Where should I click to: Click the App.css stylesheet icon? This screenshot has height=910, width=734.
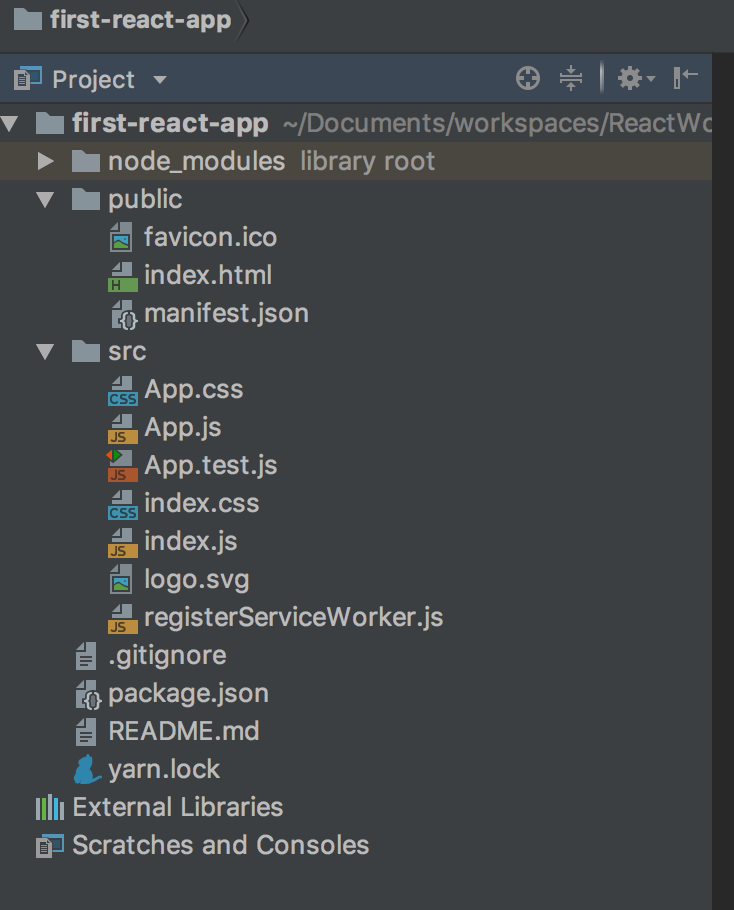122,389
